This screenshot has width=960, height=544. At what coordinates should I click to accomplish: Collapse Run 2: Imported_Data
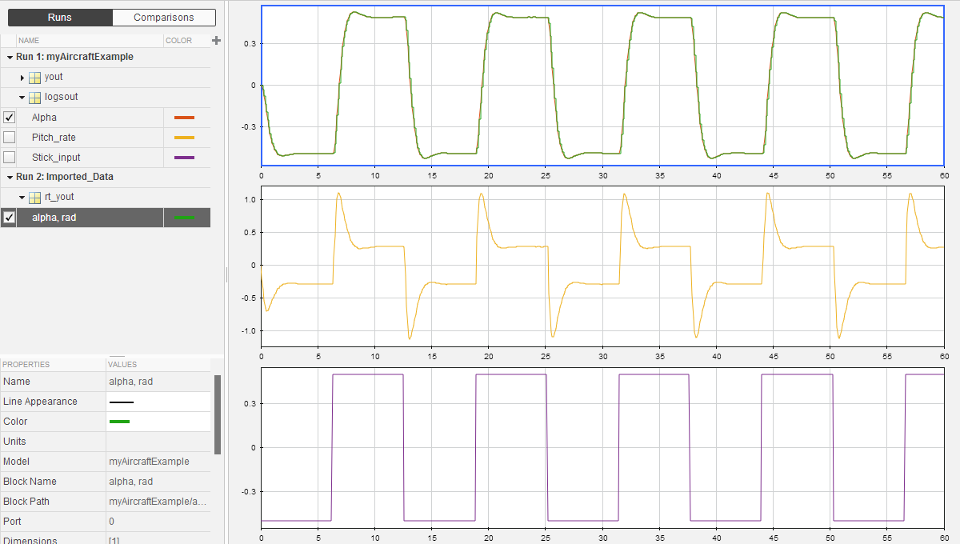coord(9,177)
